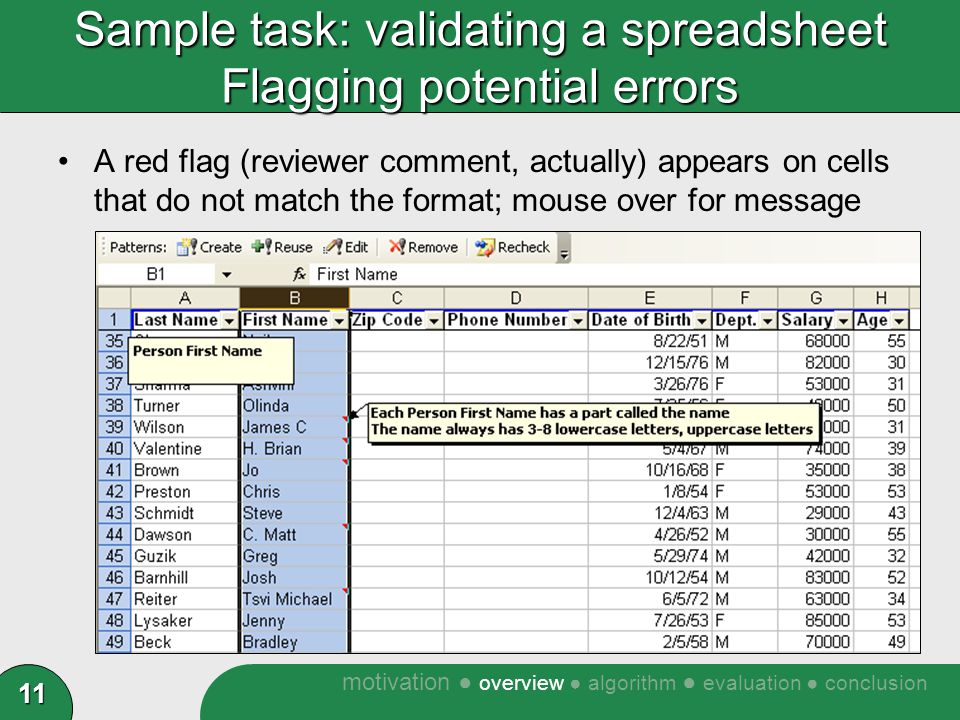Select the cell containing C. Matt
Screen dimensions: 960x720
(x=294, y=535)
